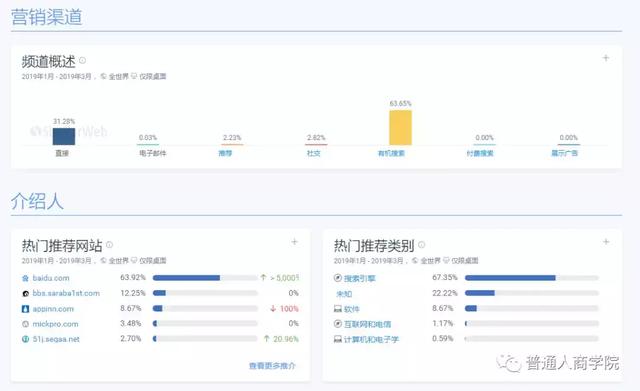Open the 搜索引擎 category link
This screenshot has height=391, width=640.
coord(360,278)
